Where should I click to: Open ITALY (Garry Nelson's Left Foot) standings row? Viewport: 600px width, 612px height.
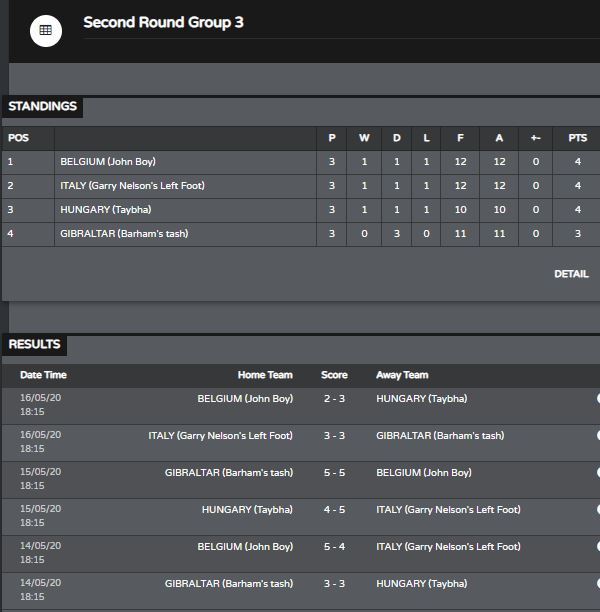tap(132, 186)
